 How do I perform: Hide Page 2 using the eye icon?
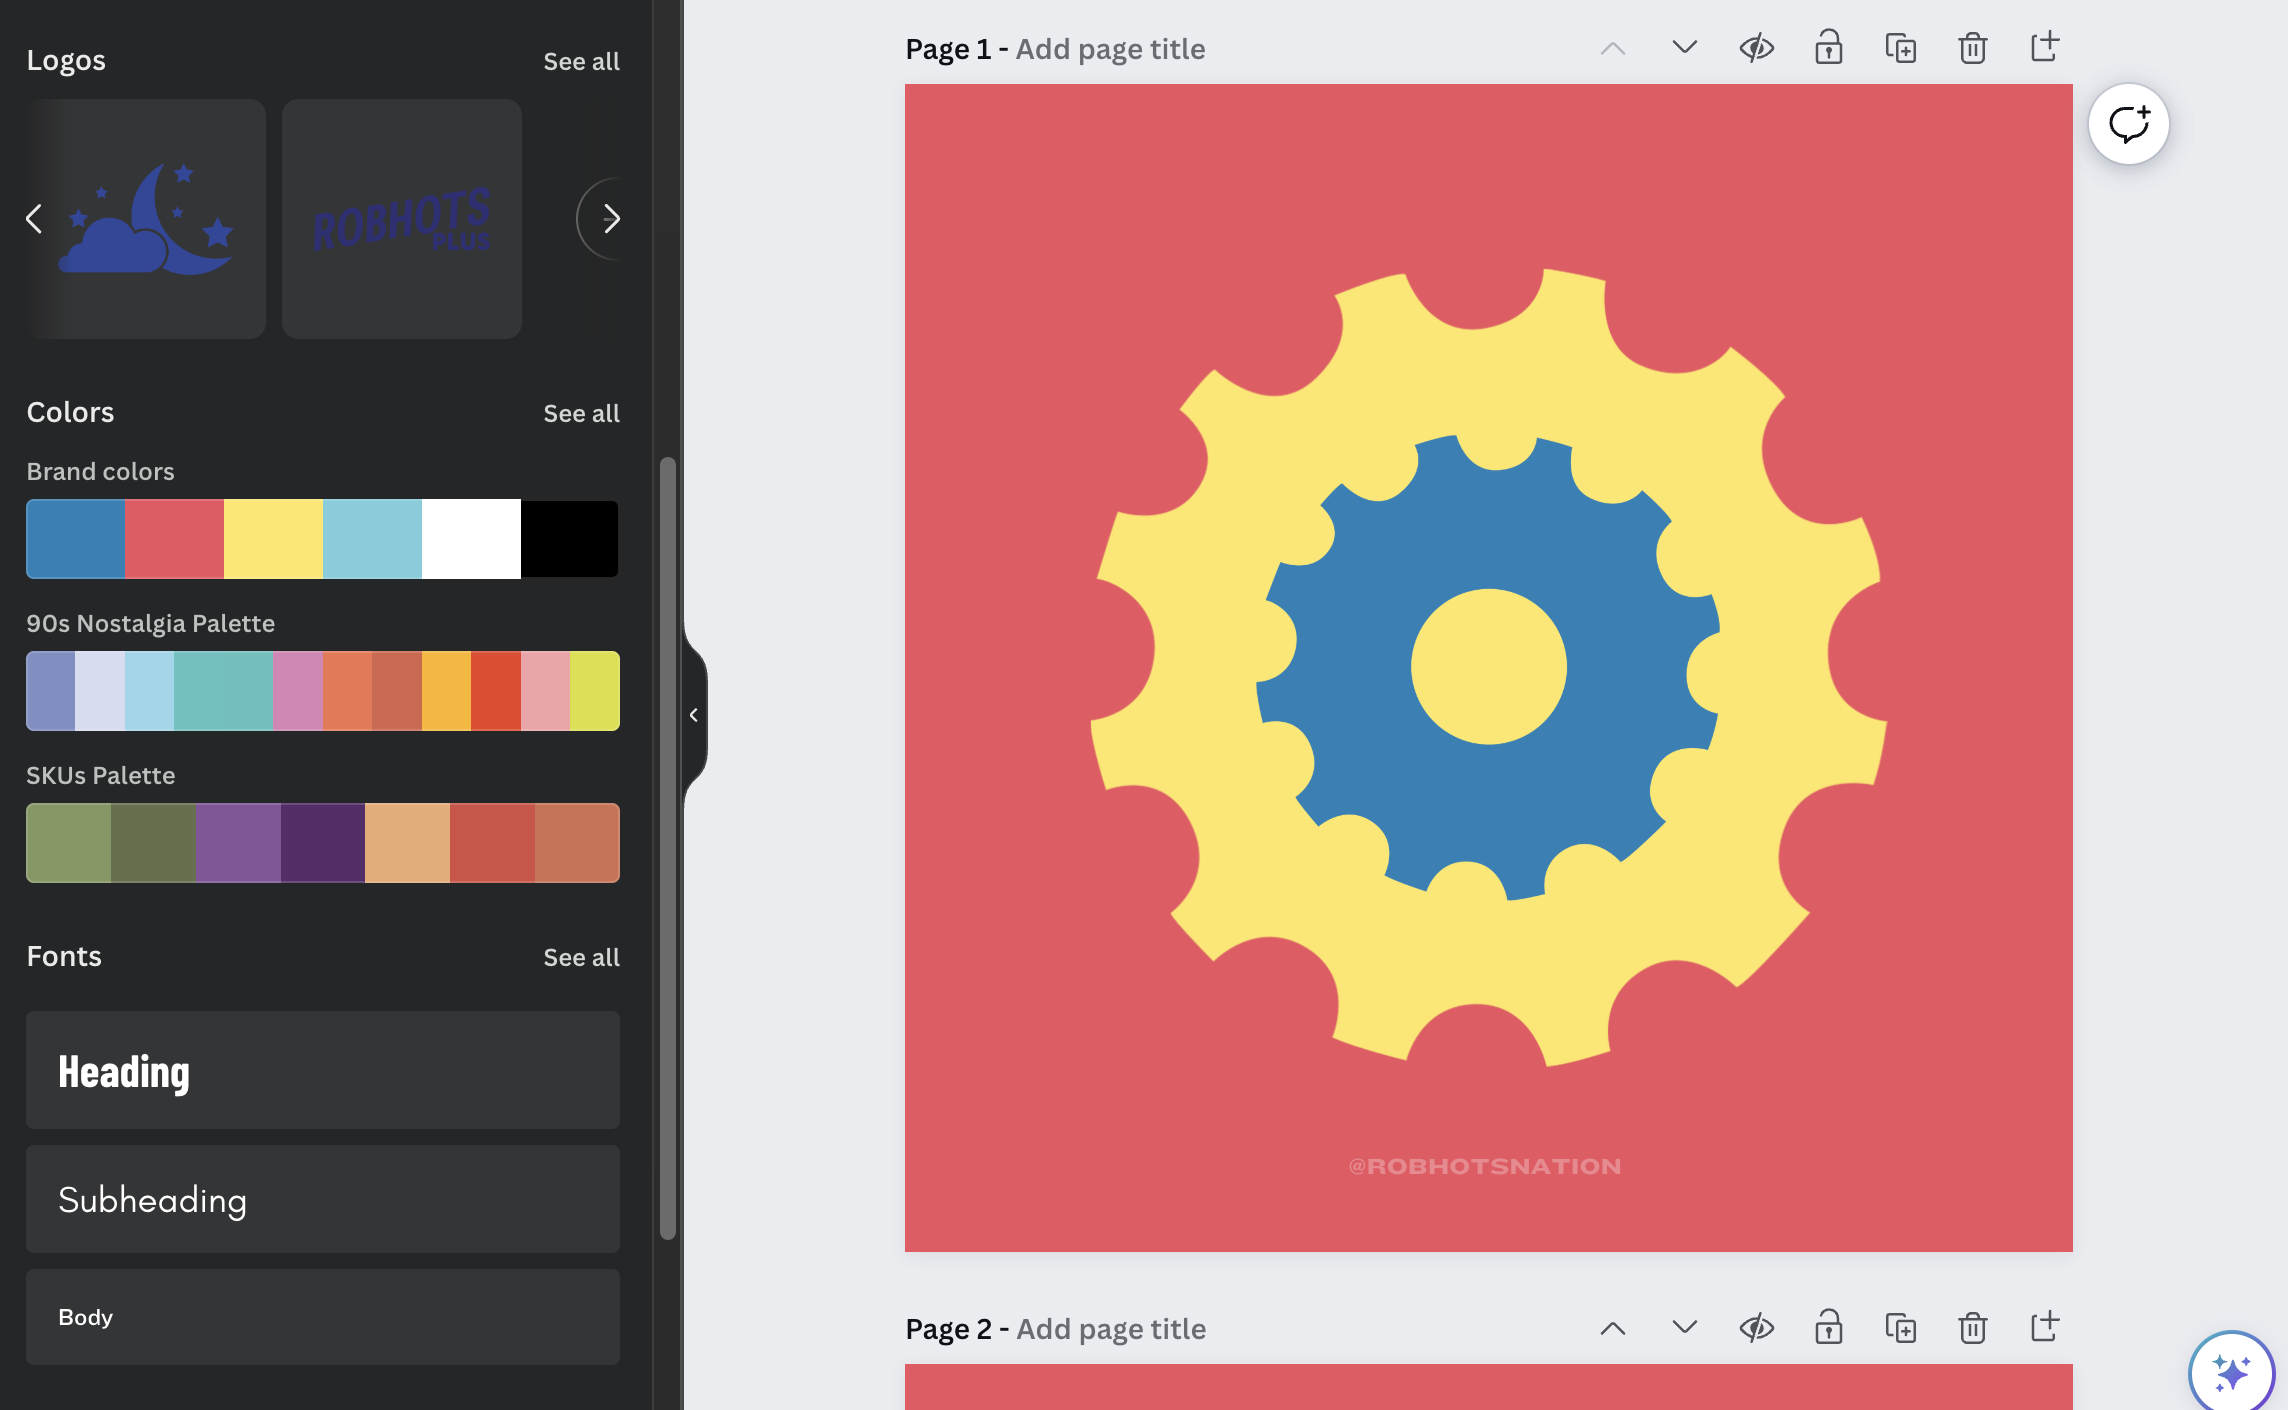click(x=1756, y=1328)
